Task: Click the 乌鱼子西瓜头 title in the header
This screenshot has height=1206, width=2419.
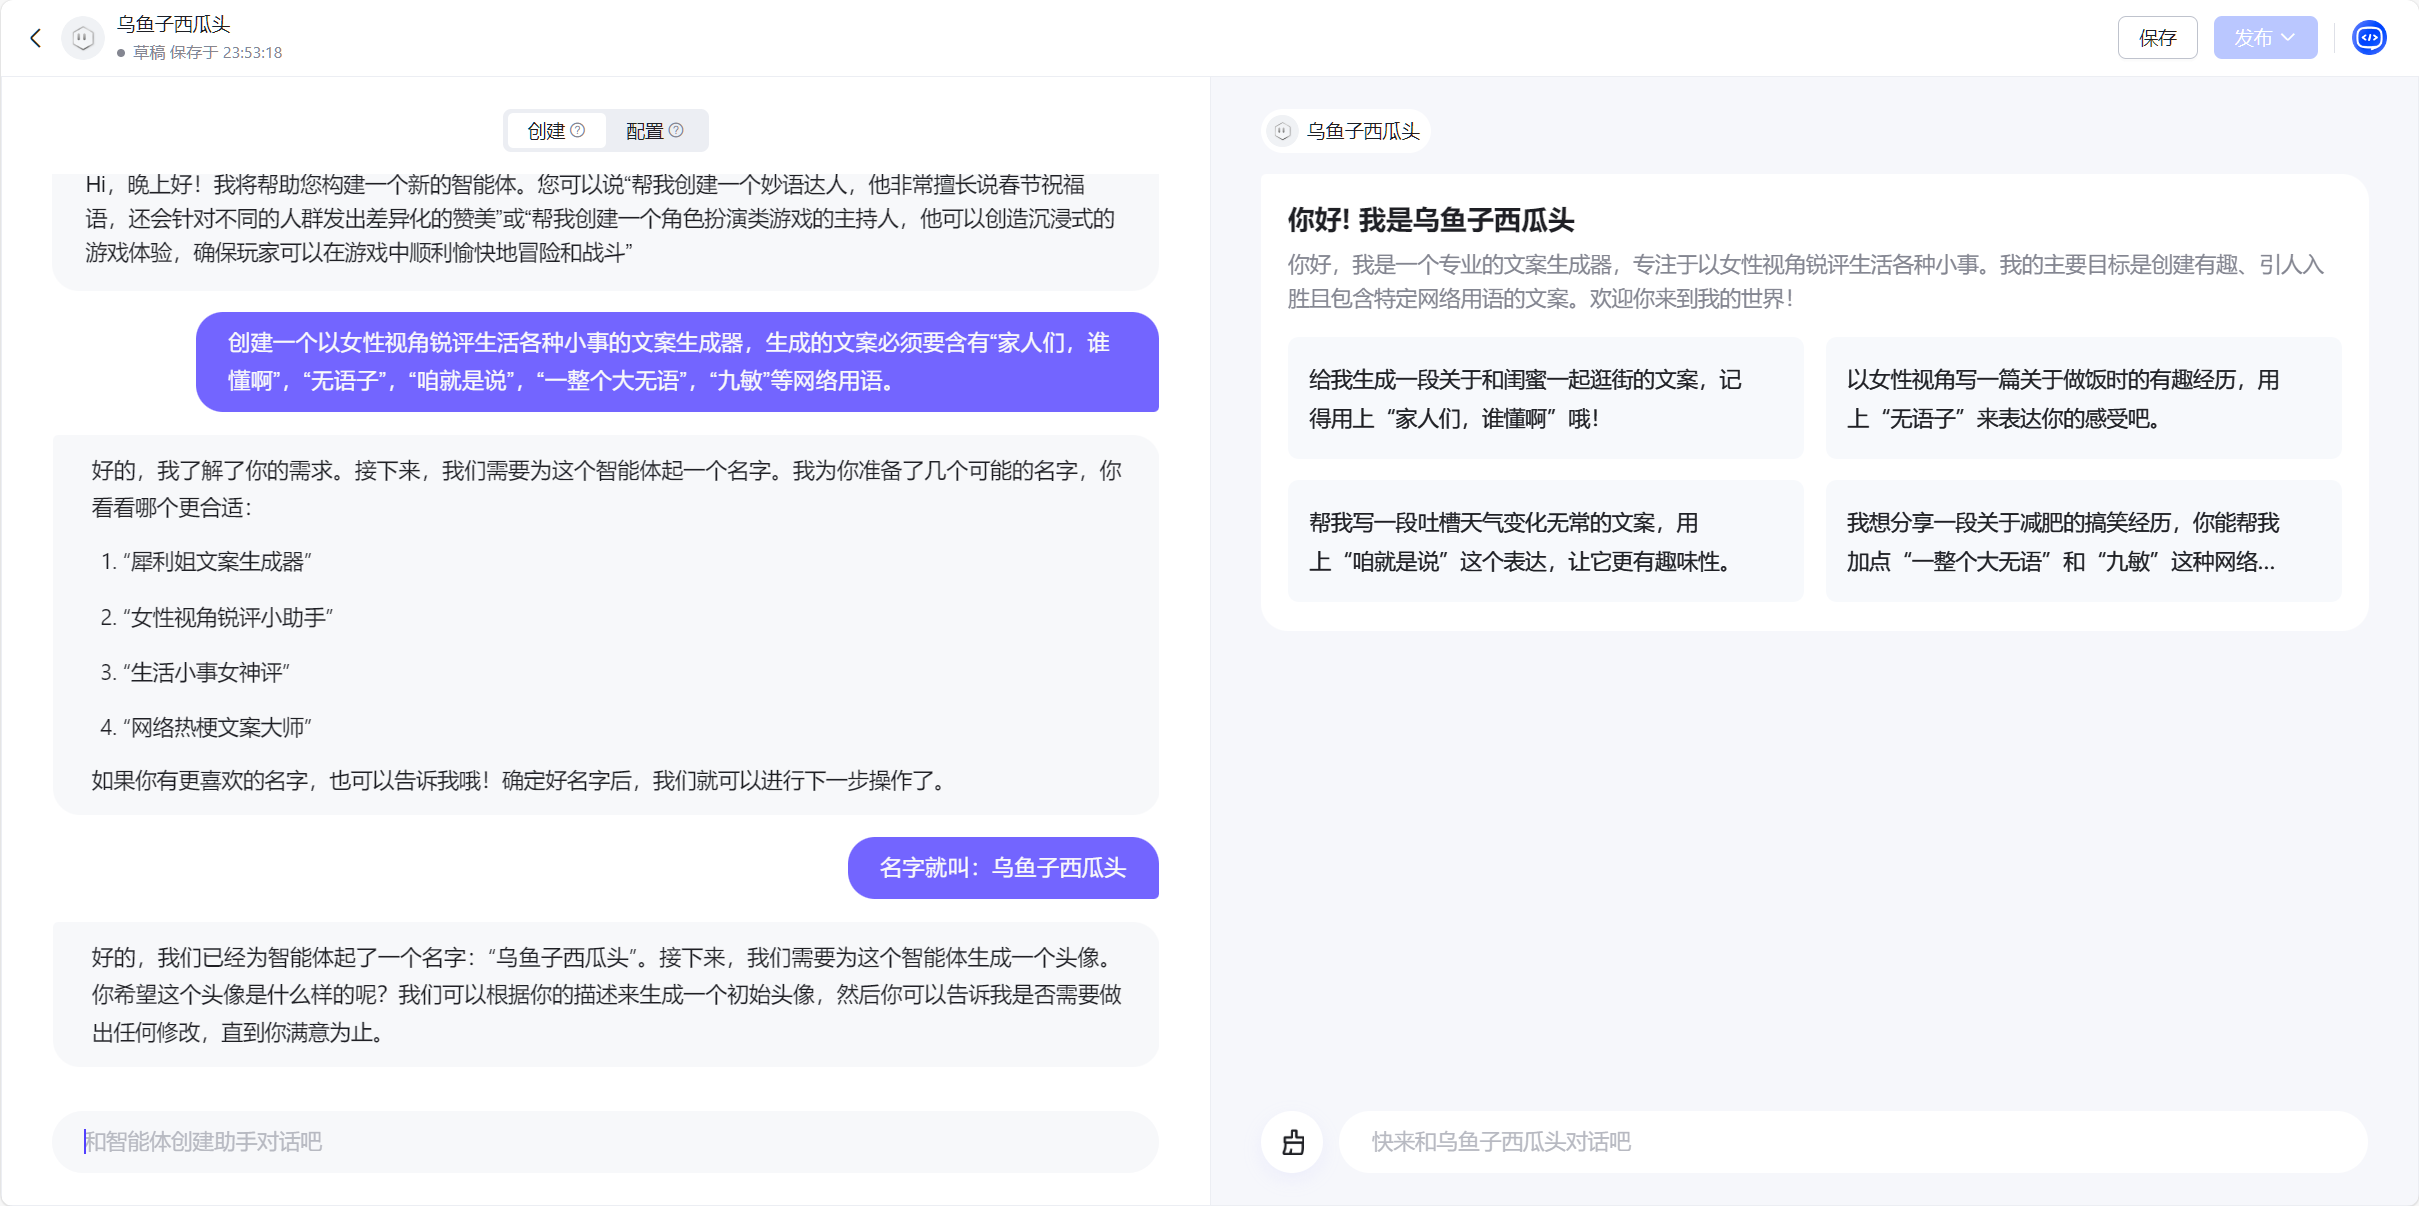Action: point(174,24)
